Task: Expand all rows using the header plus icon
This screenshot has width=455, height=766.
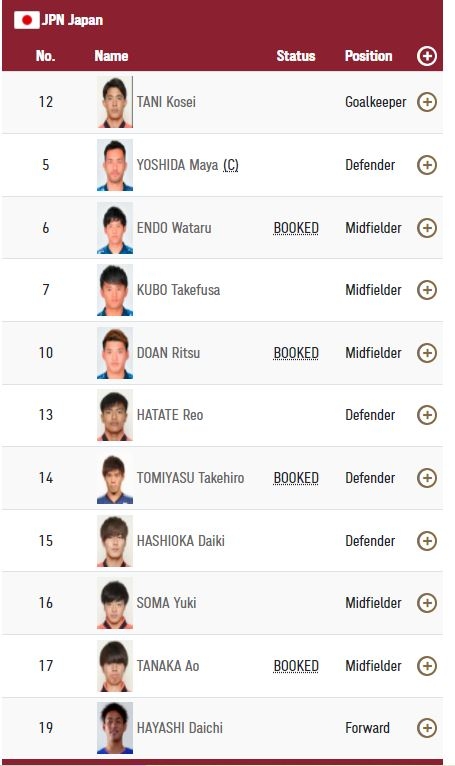Action: 427,56
